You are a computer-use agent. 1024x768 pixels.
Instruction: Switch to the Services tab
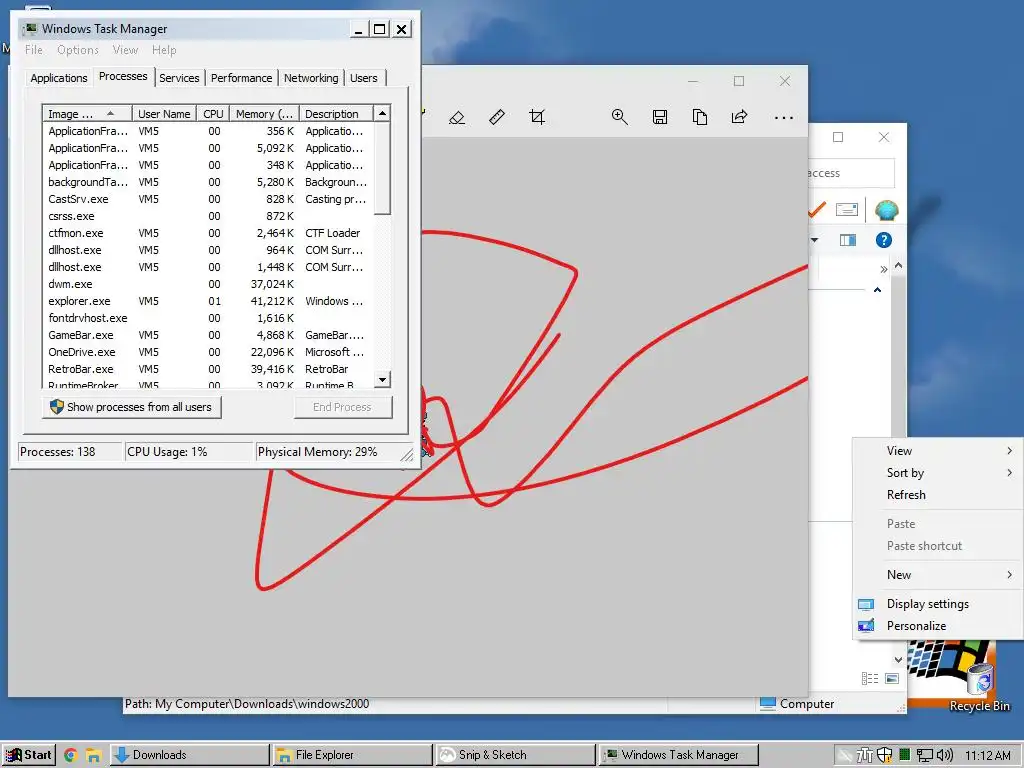point(179,78)
